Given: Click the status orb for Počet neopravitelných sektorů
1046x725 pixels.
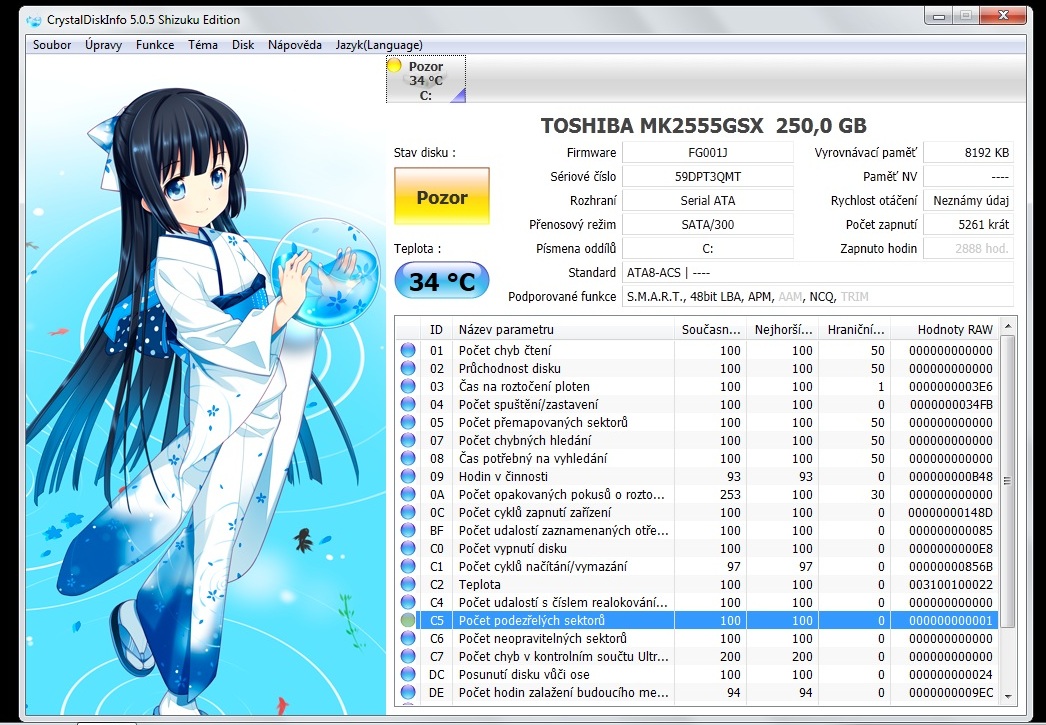Looking at the screenshot, I should click(408, 638).
